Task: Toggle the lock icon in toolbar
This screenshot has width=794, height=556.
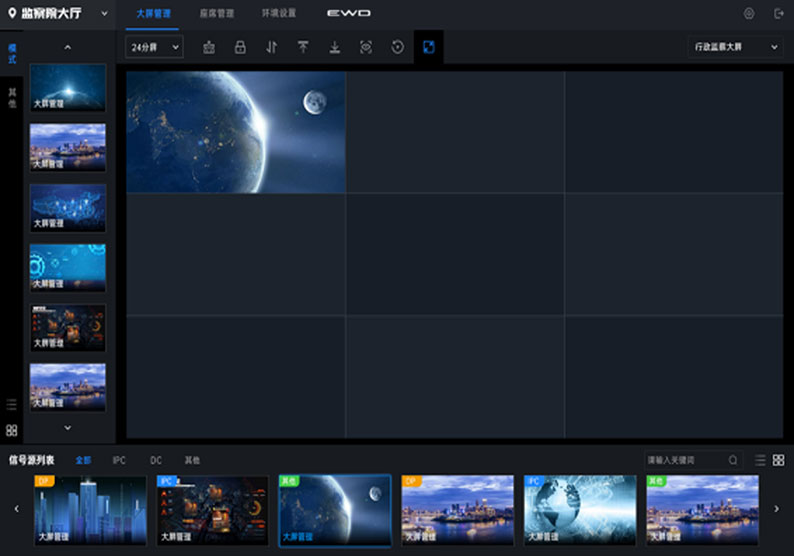Action: (x=240, y=47)
